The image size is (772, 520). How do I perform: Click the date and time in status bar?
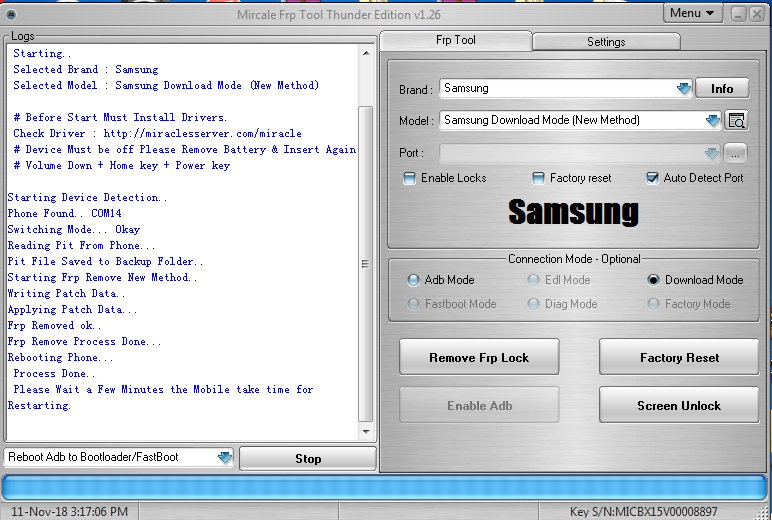(x=69, y=512)
